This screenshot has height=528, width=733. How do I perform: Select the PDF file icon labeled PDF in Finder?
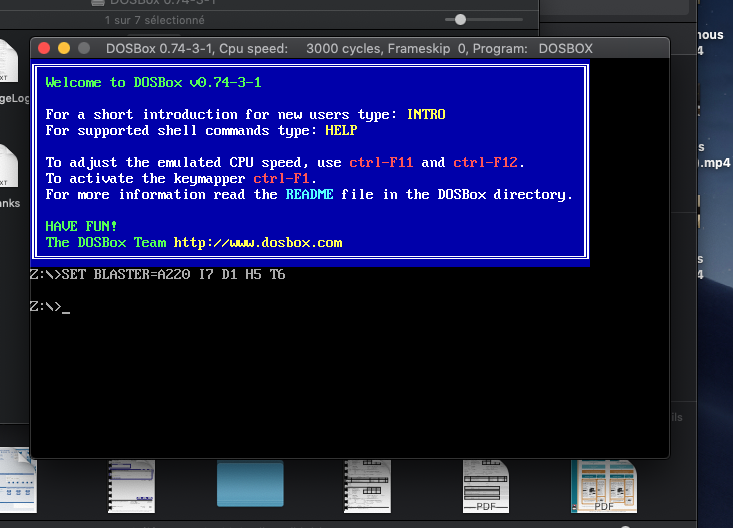pos(486,486)
